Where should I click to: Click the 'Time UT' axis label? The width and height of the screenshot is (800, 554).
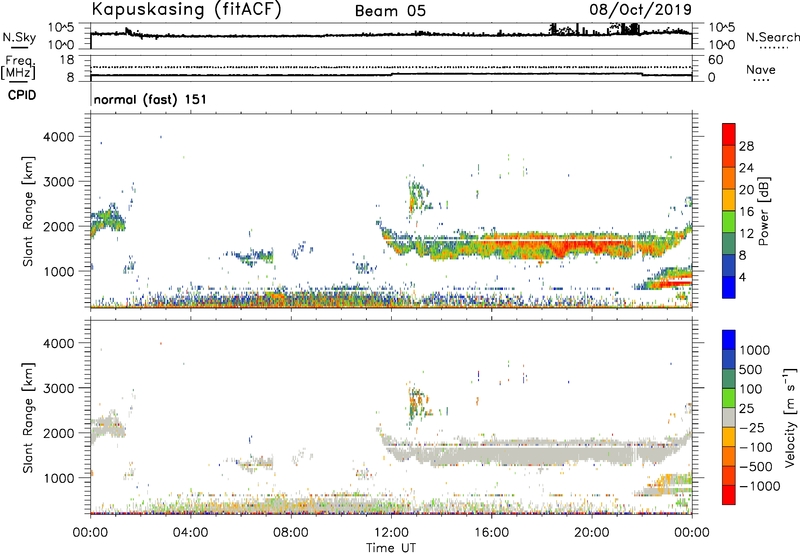pos(391,548)
